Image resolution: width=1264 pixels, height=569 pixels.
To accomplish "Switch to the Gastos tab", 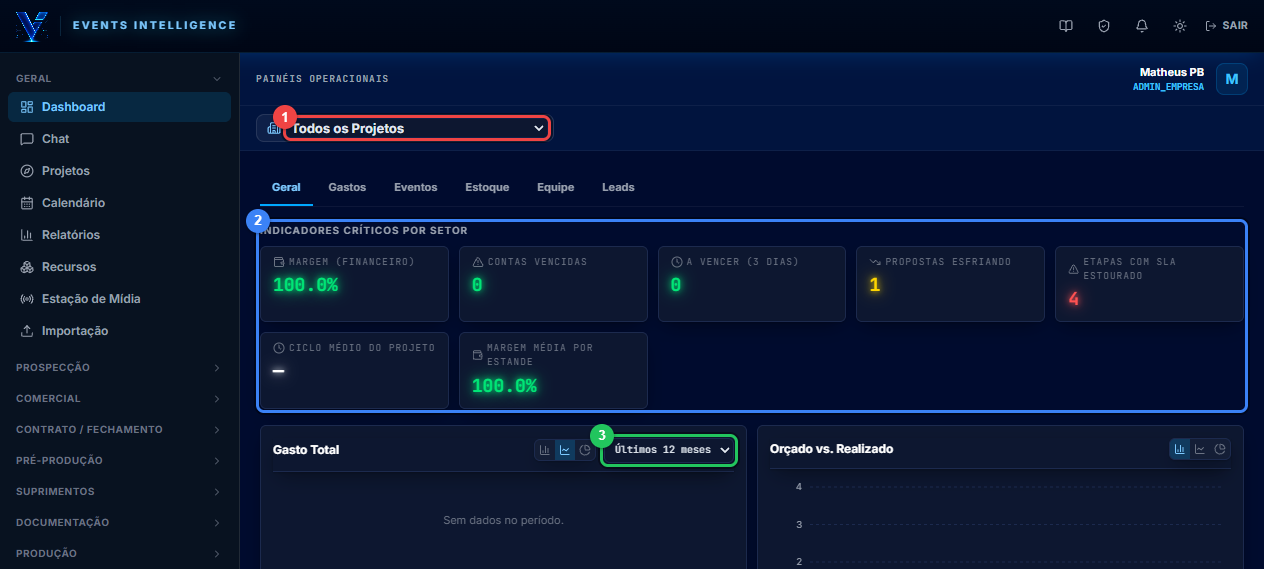I will 347,187.
